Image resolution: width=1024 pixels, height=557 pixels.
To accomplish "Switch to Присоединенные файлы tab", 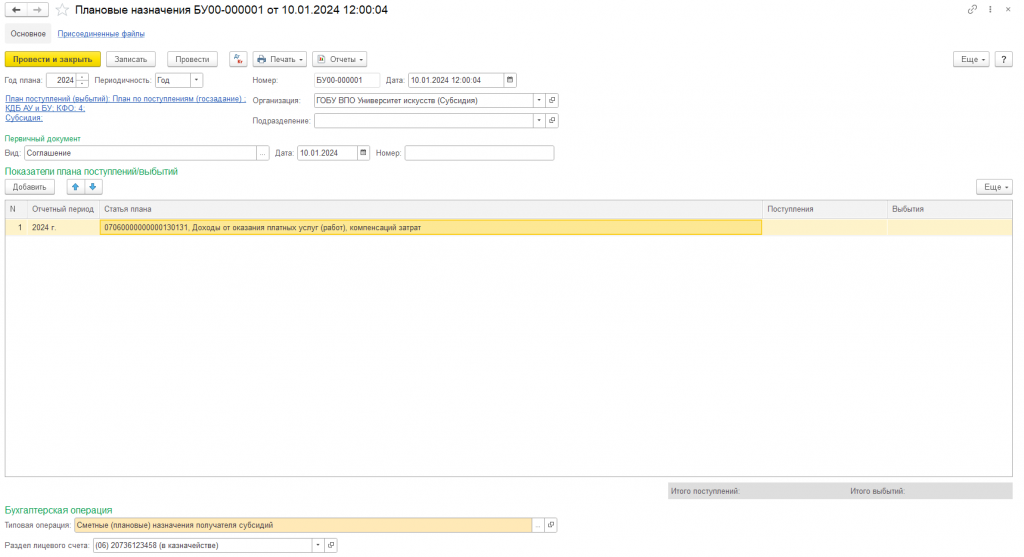I will [x=101, y=34].
